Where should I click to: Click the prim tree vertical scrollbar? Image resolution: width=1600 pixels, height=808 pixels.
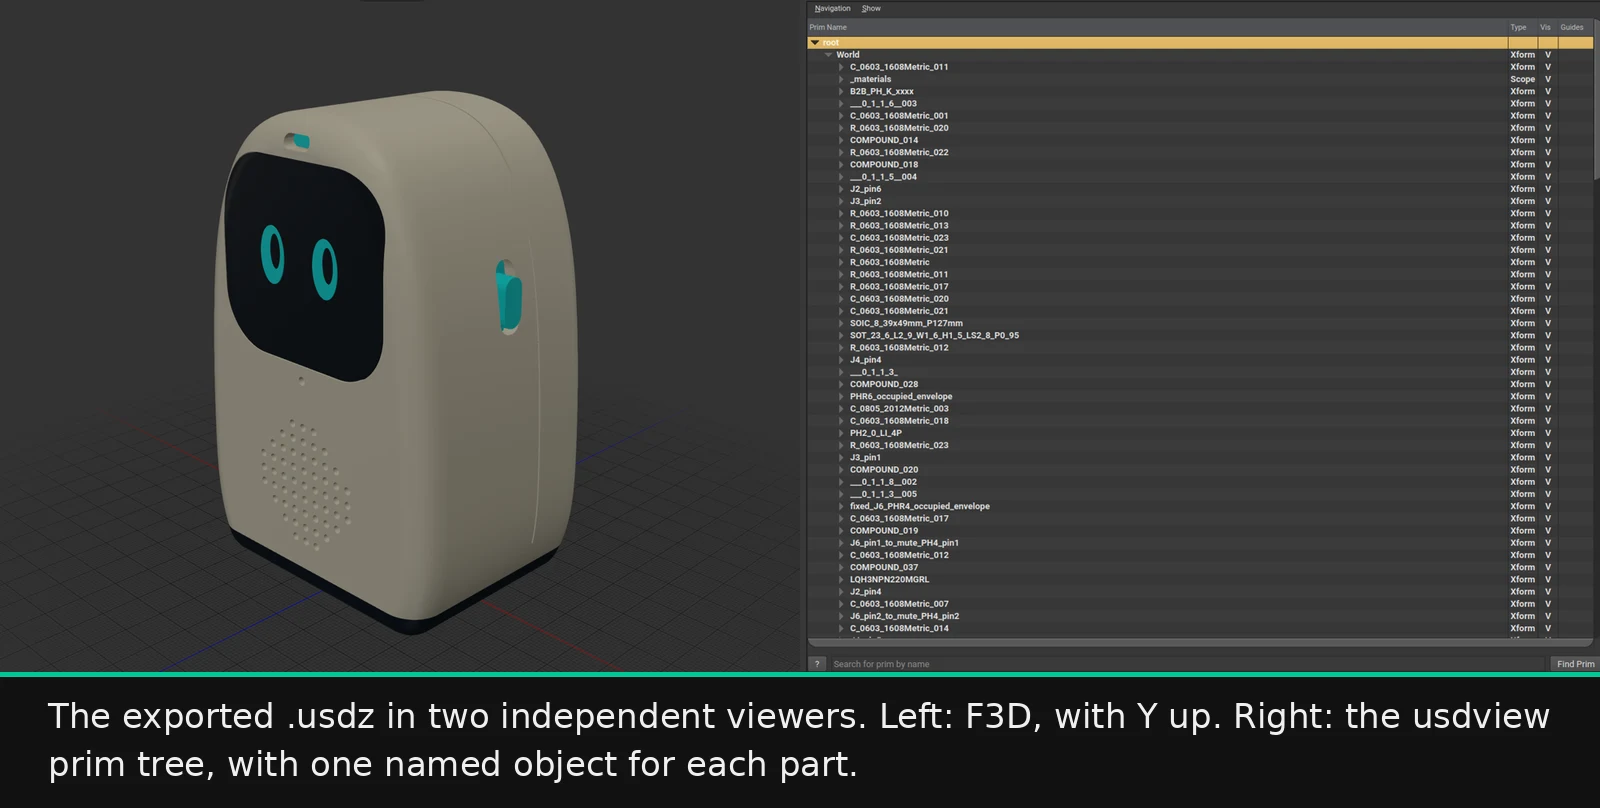1596,100
